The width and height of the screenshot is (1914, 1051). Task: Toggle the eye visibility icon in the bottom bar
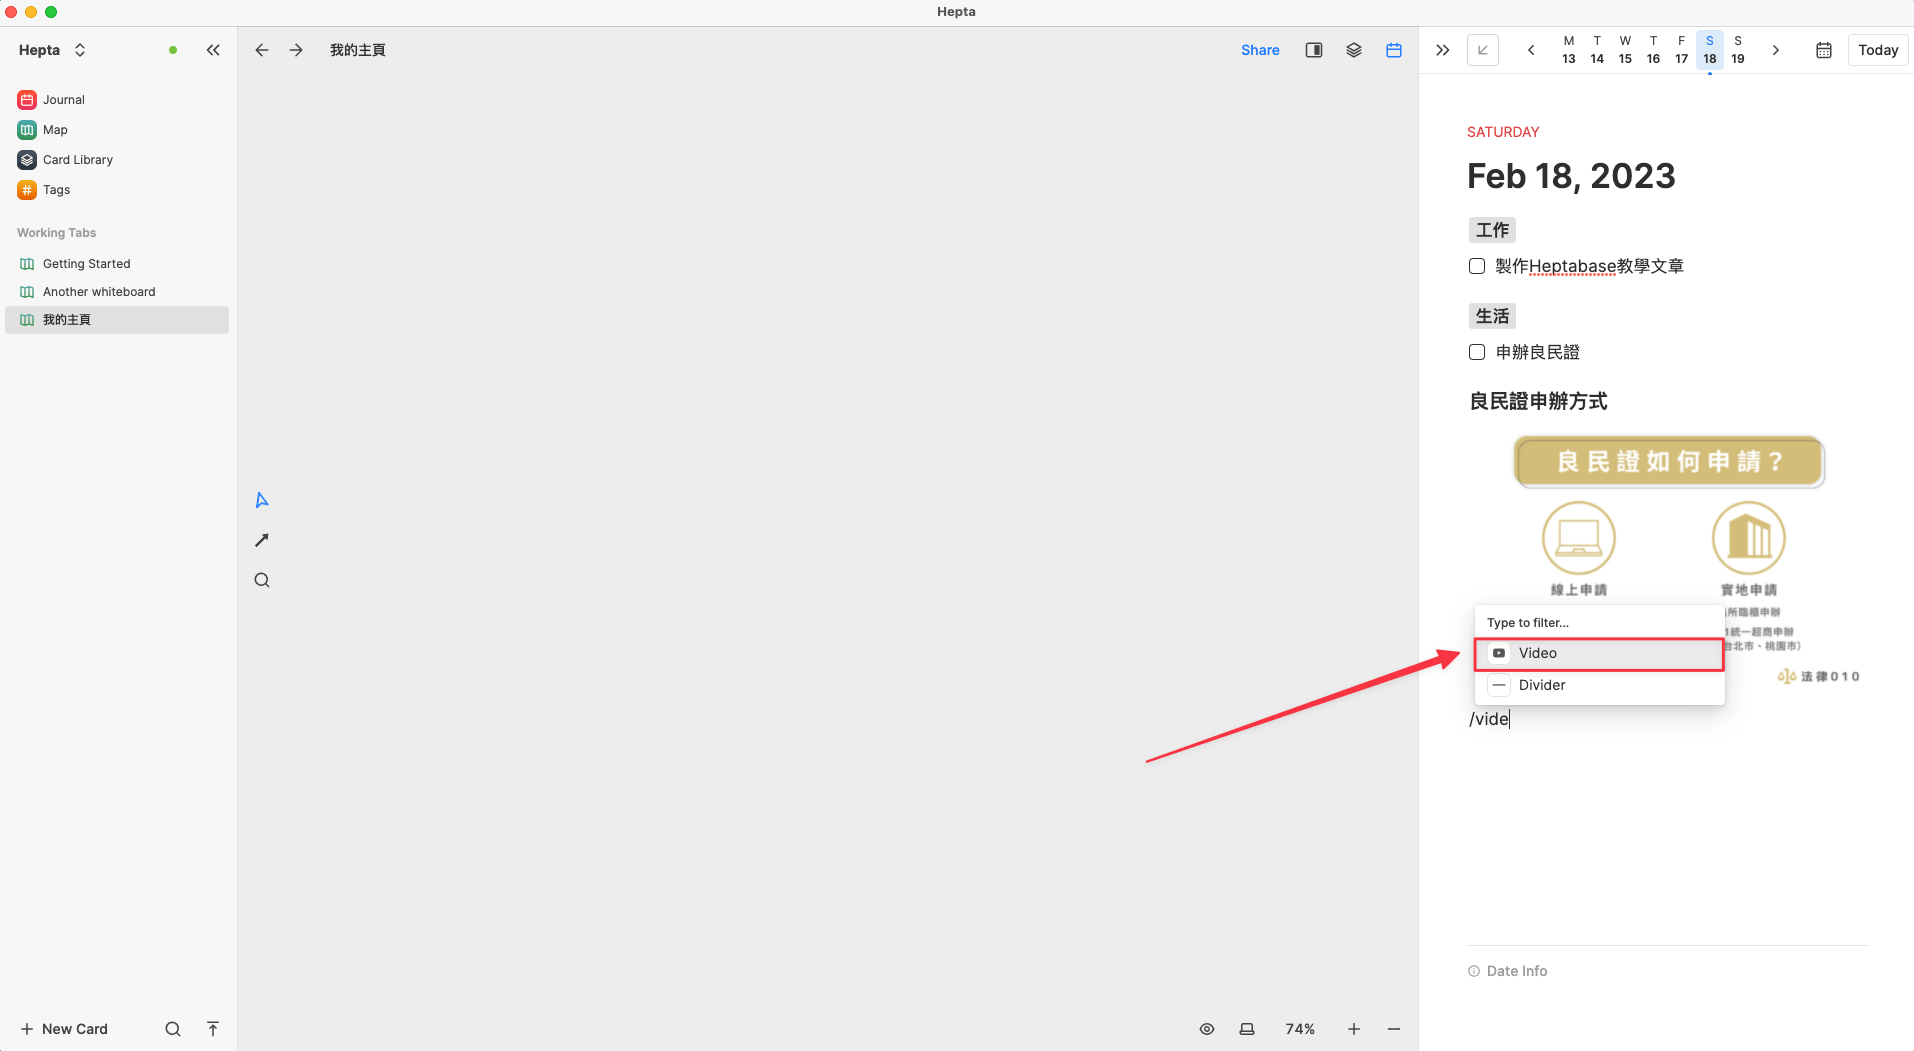(x=1207, y=1029)
